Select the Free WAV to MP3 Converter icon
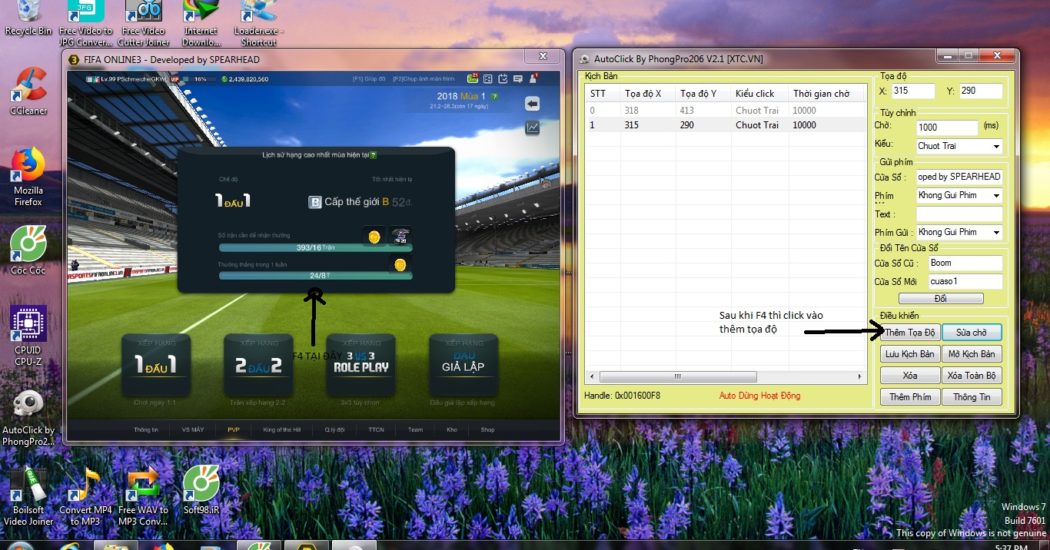 (143, 496)
